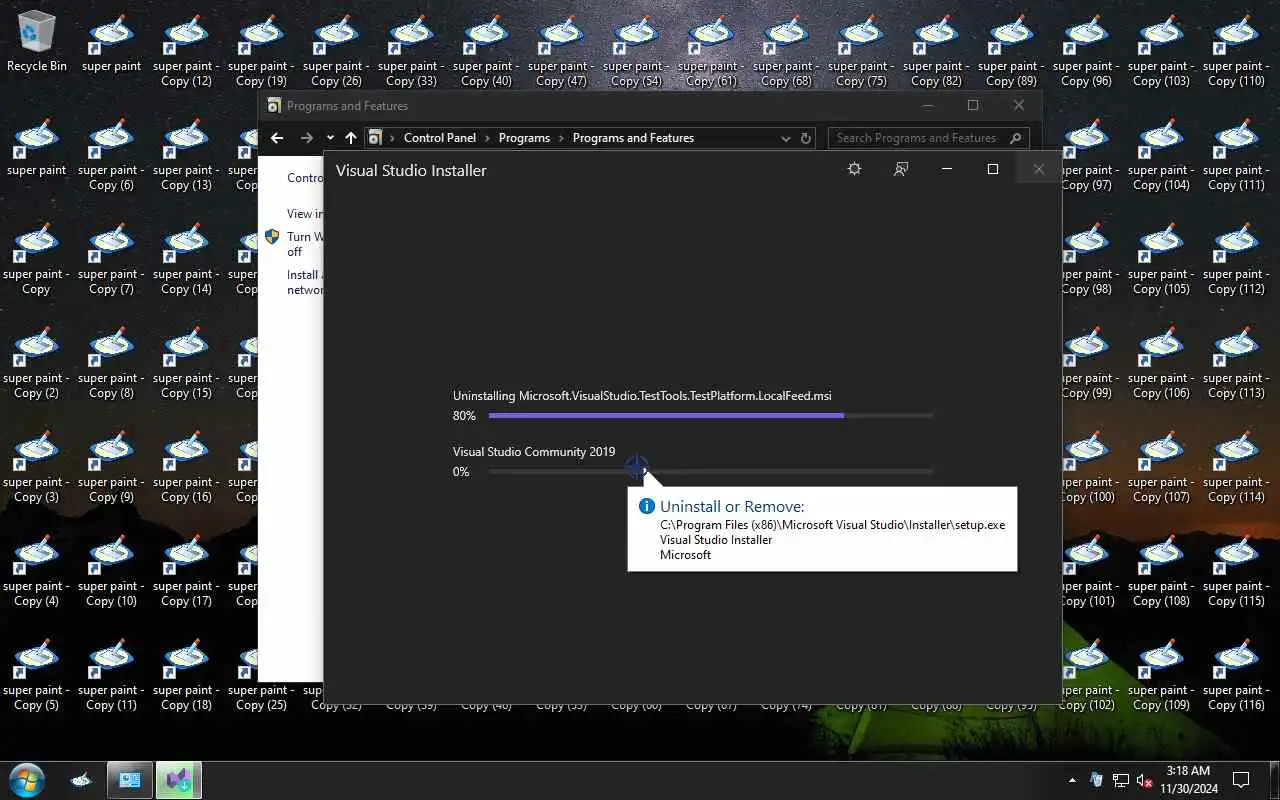
Task: Minimize the Visual Studio Installer window
Action: (x=947, y=169)
